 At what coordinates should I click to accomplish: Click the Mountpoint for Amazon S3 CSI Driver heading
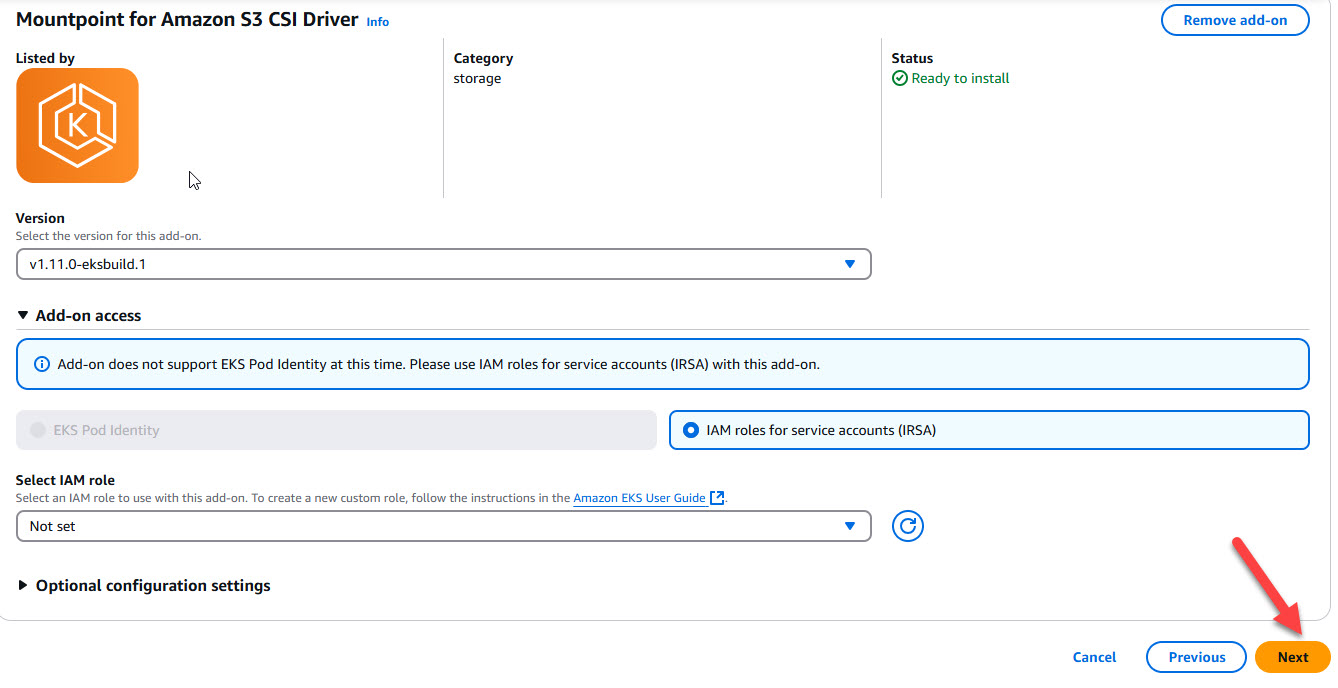tap(187, 19)
